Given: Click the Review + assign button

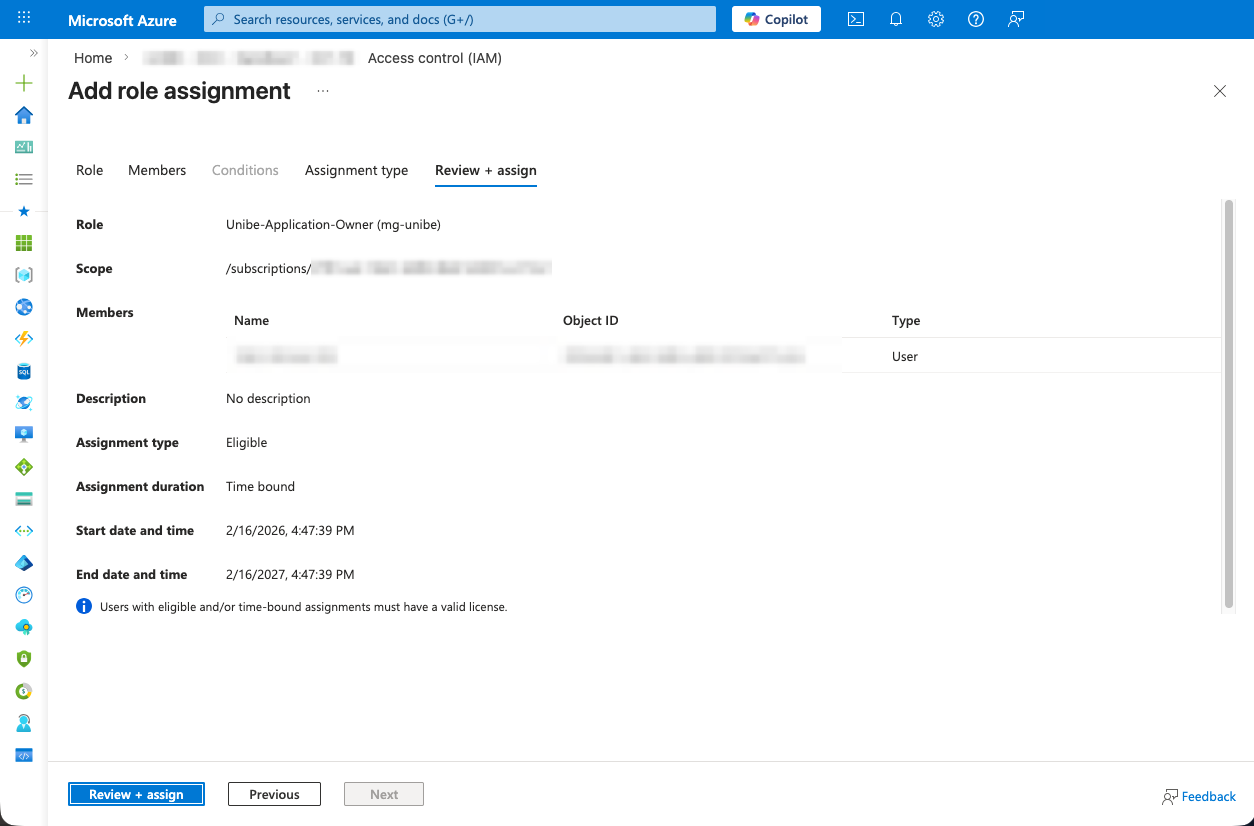Looking at the screenshot, I should pos(136,794).
